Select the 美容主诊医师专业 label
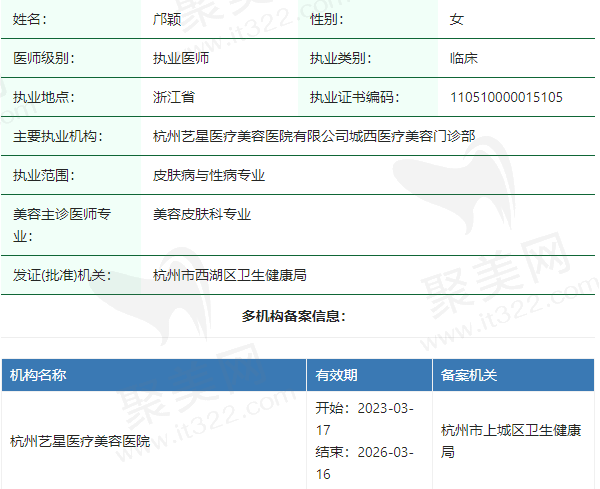600x489 pixels. click(x=62, y=225)
